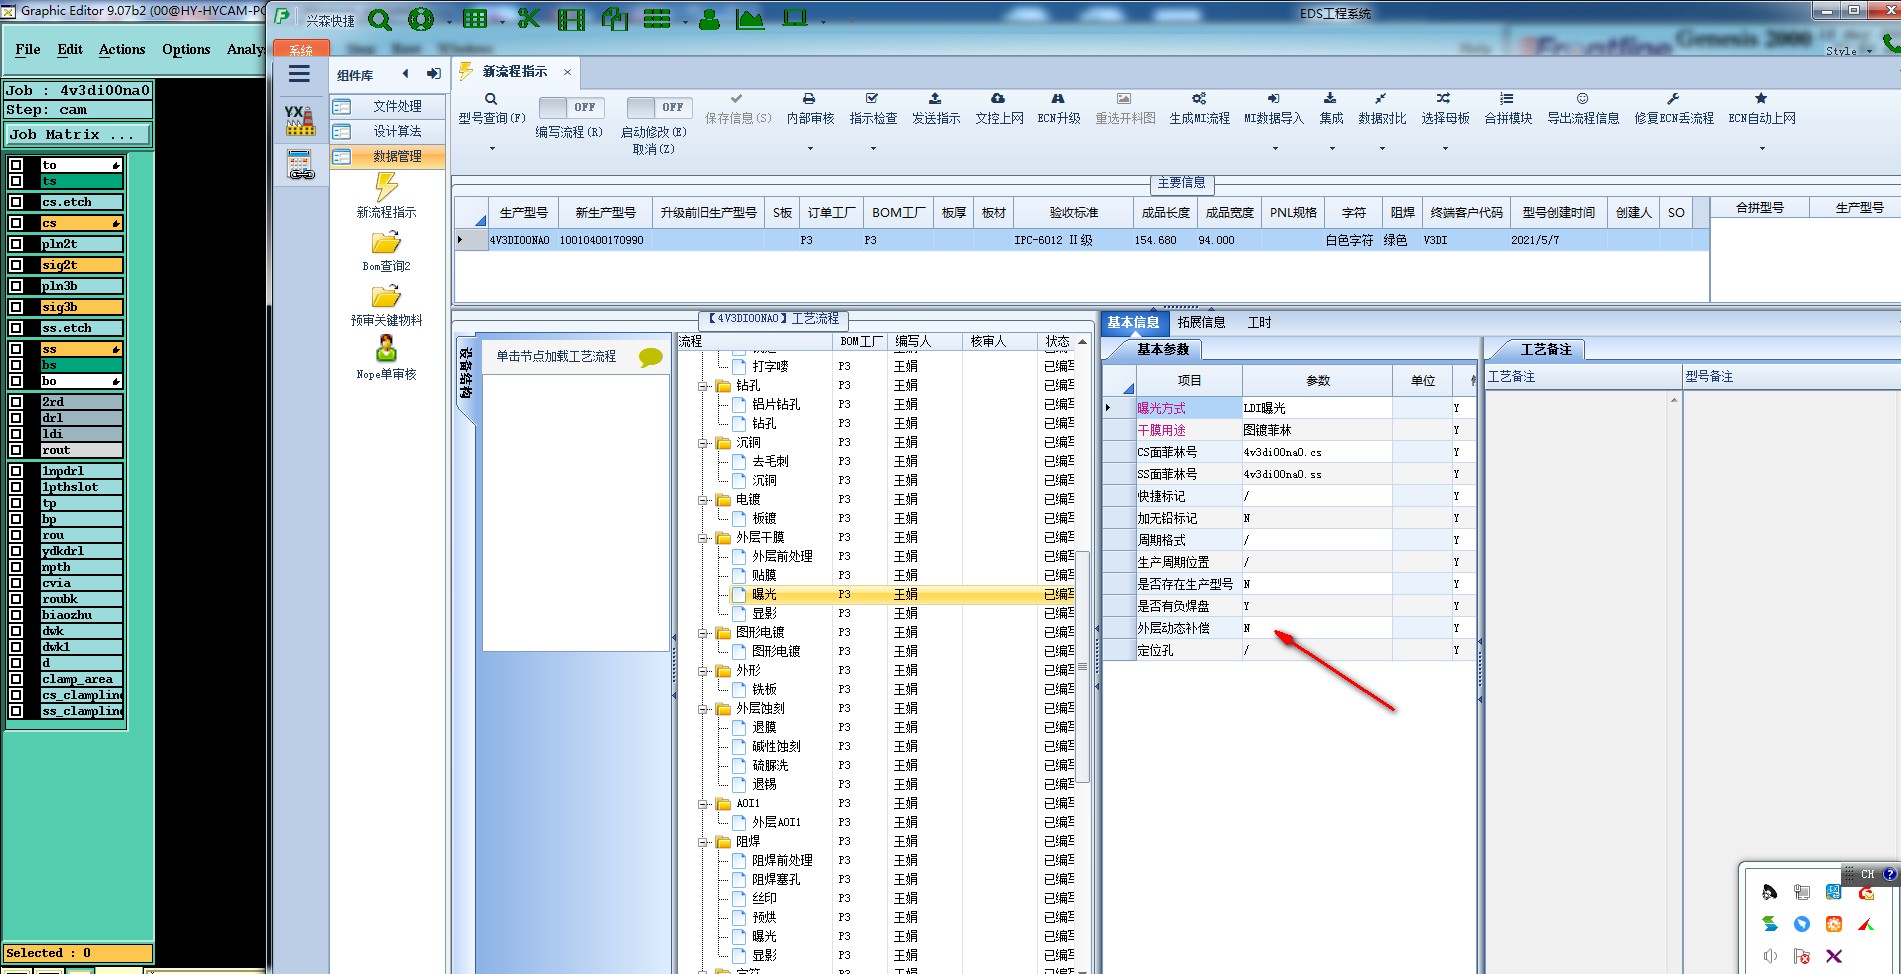Click the green area chart icon in quick toolbar

(x=750, y=19)
